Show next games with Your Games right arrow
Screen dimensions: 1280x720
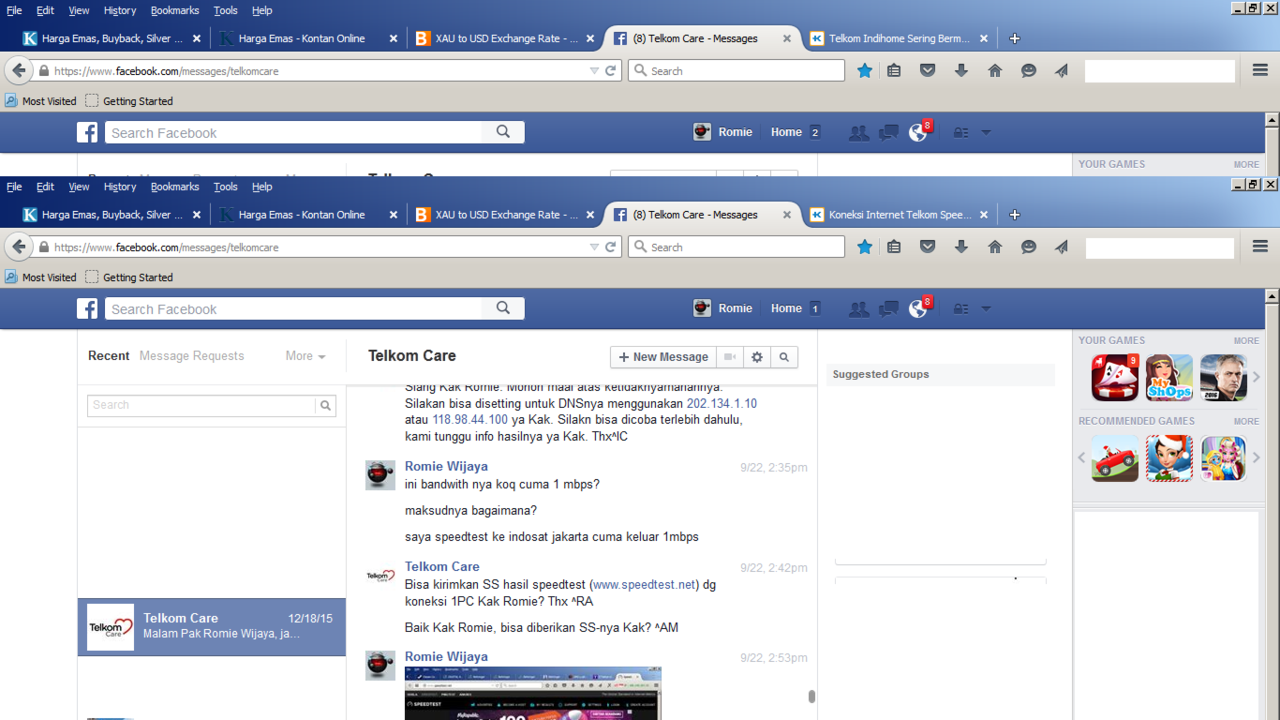click(1257, 377)
